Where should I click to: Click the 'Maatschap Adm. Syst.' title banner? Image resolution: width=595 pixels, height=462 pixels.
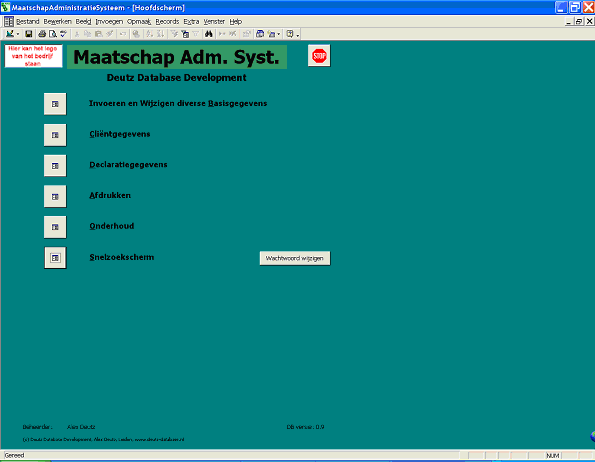pos(177,57)
